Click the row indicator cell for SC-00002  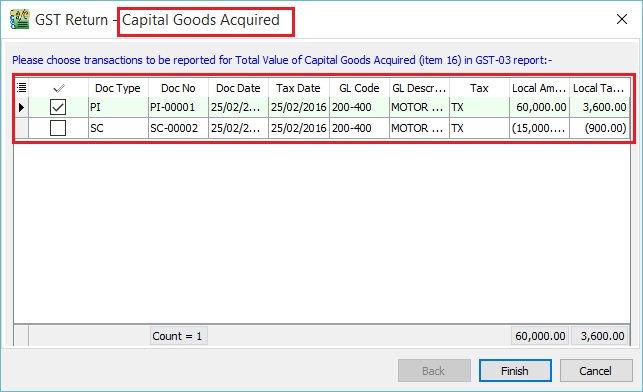point(21,128)
